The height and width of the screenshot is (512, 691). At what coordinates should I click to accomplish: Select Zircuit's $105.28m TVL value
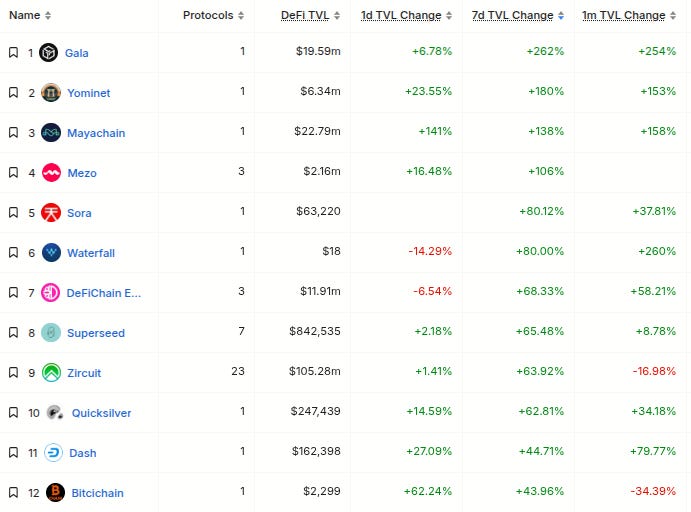pyautogui.click(x=315, y=371)
